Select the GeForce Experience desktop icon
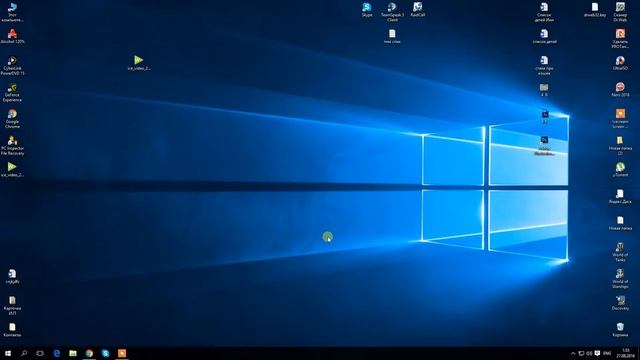Image resolution: width=640 pixels, height=360 pixels. coord(12,93)
